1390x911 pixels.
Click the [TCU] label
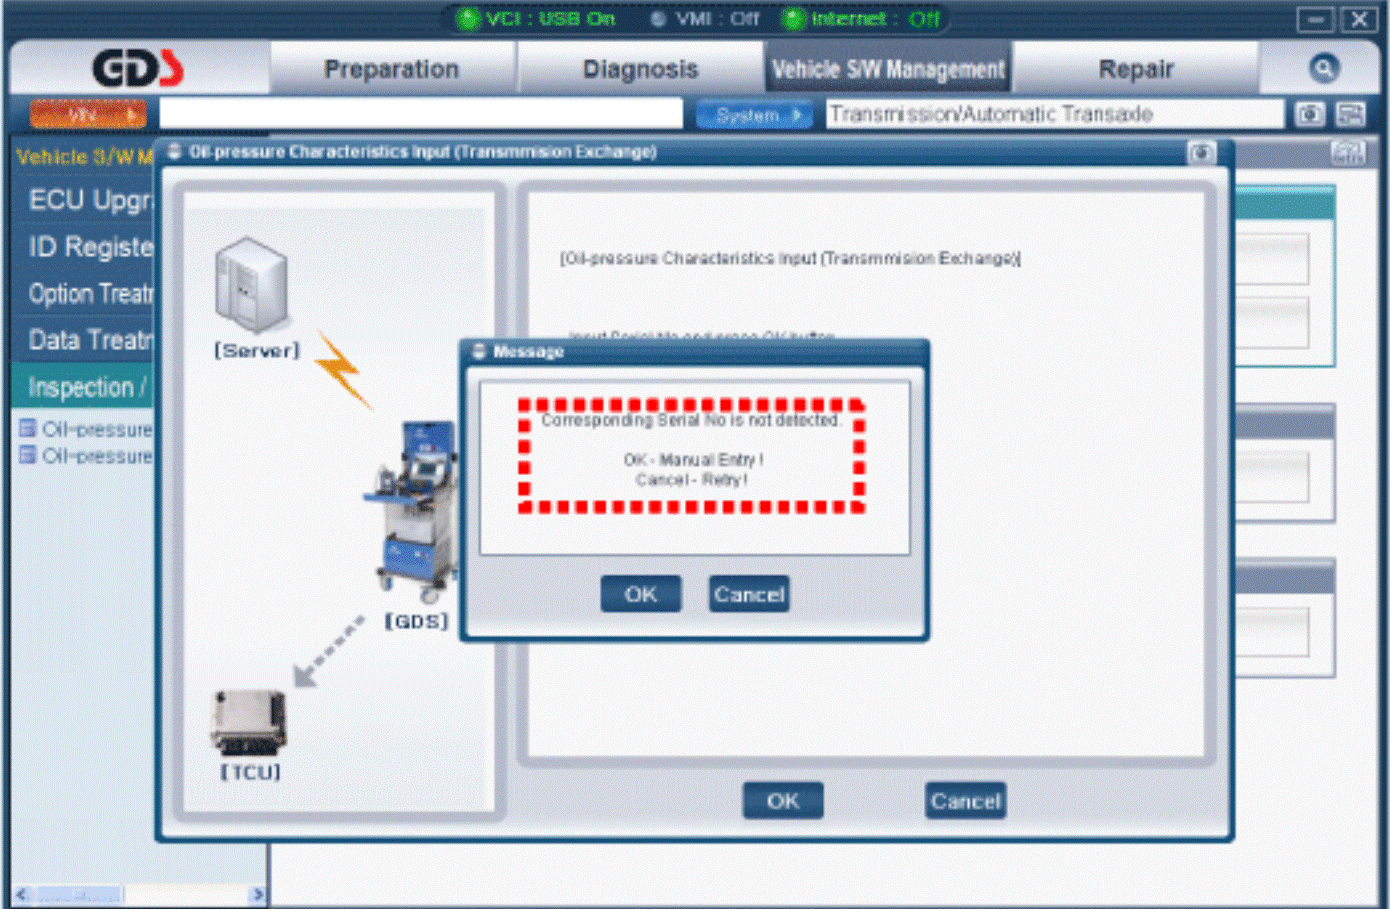[x=250, y=773]
